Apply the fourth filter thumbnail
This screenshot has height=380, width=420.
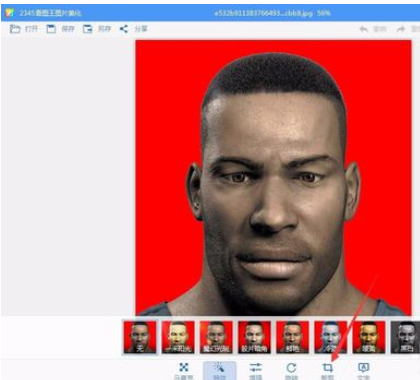(x=254, y=337)
